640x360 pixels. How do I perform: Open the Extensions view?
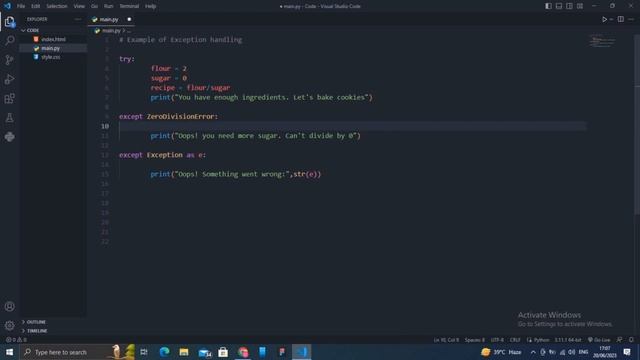[10, 98]
